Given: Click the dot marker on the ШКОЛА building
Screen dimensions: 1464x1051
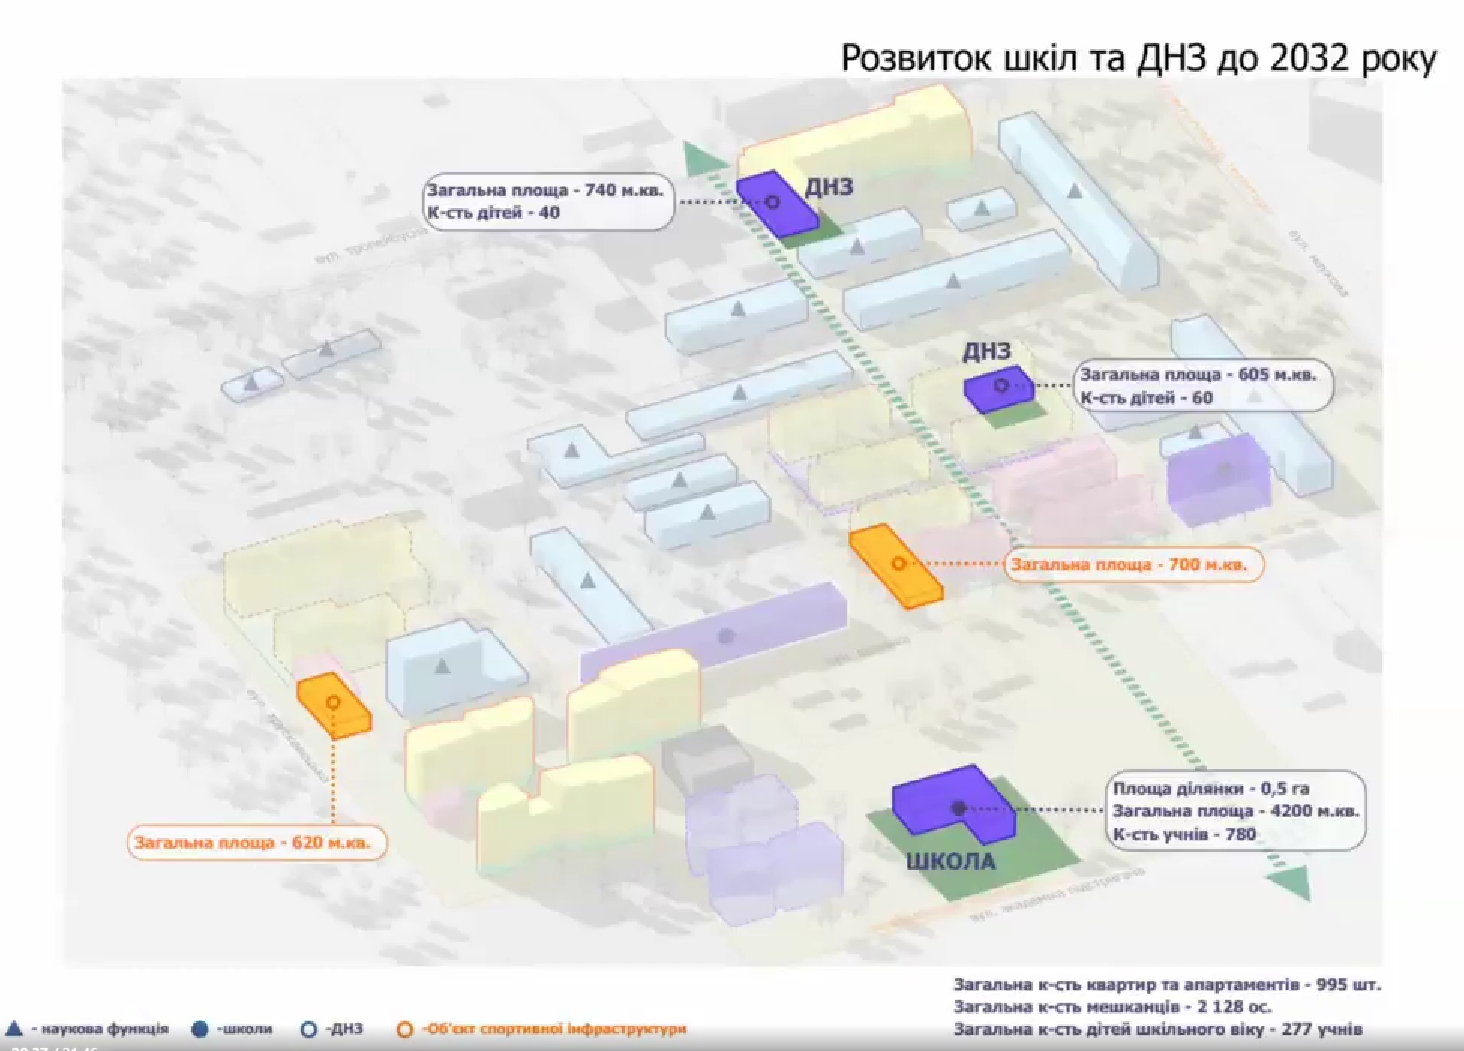Looking at the screenshot, I should [x=958, y=808].
